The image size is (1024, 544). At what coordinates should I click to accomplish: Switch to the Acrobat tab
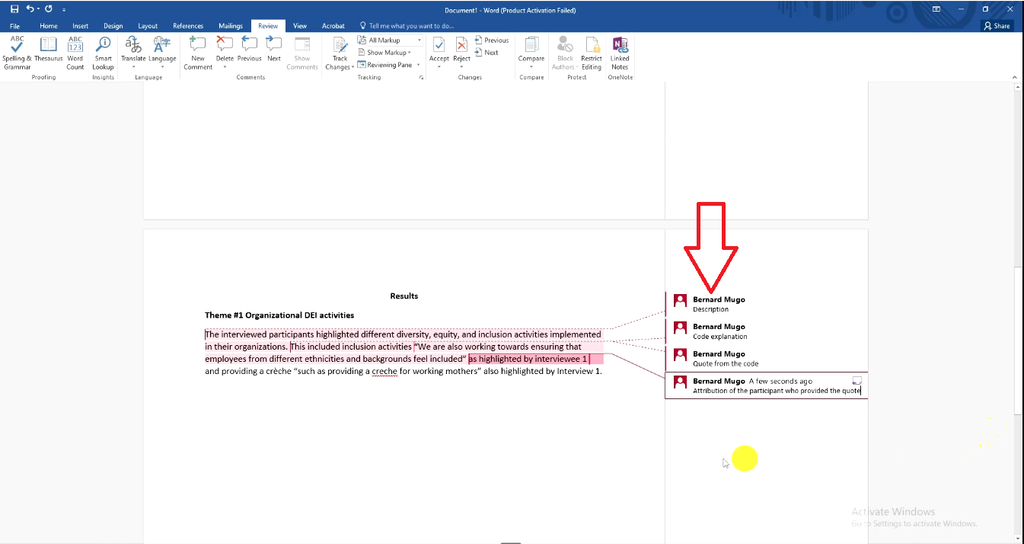point(333,26)
